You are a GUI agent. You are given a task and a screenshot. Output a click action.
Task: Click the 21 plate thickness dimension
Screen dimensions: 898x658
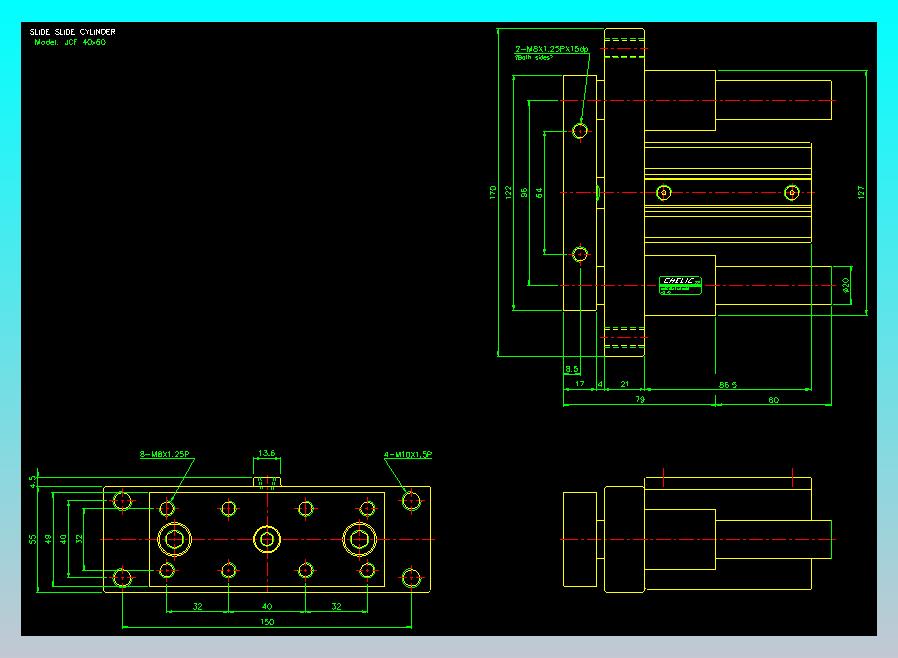point(624,384)
